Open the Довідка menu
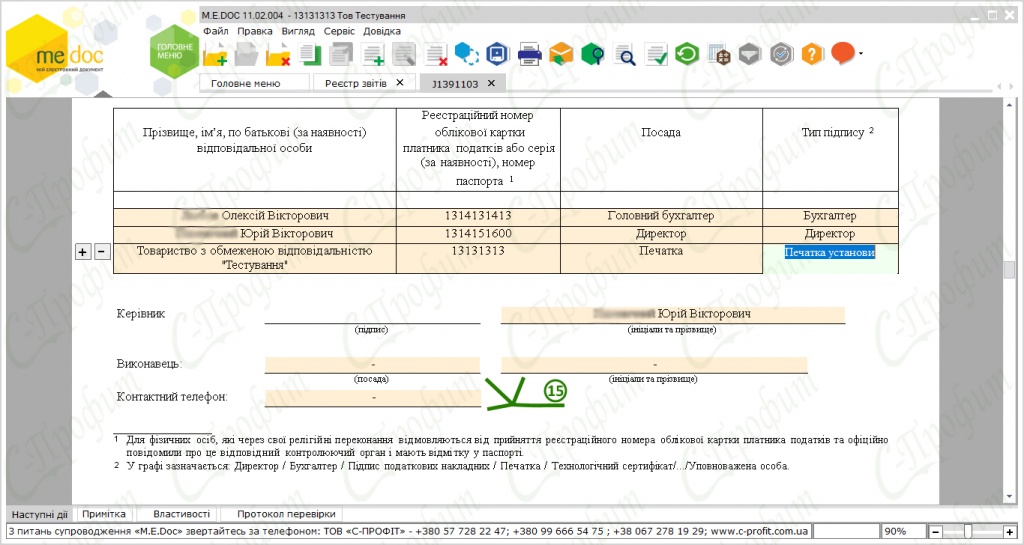 (x=382, y=31)
